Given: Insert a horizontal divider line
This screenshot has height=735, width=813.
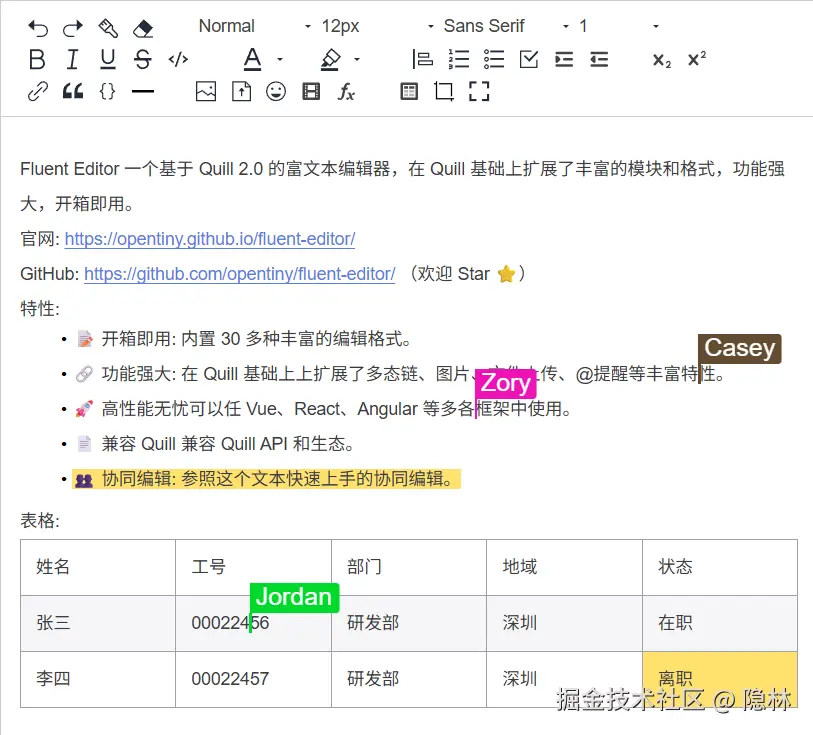Looking at the screenshot, I should tap(144, 91).
